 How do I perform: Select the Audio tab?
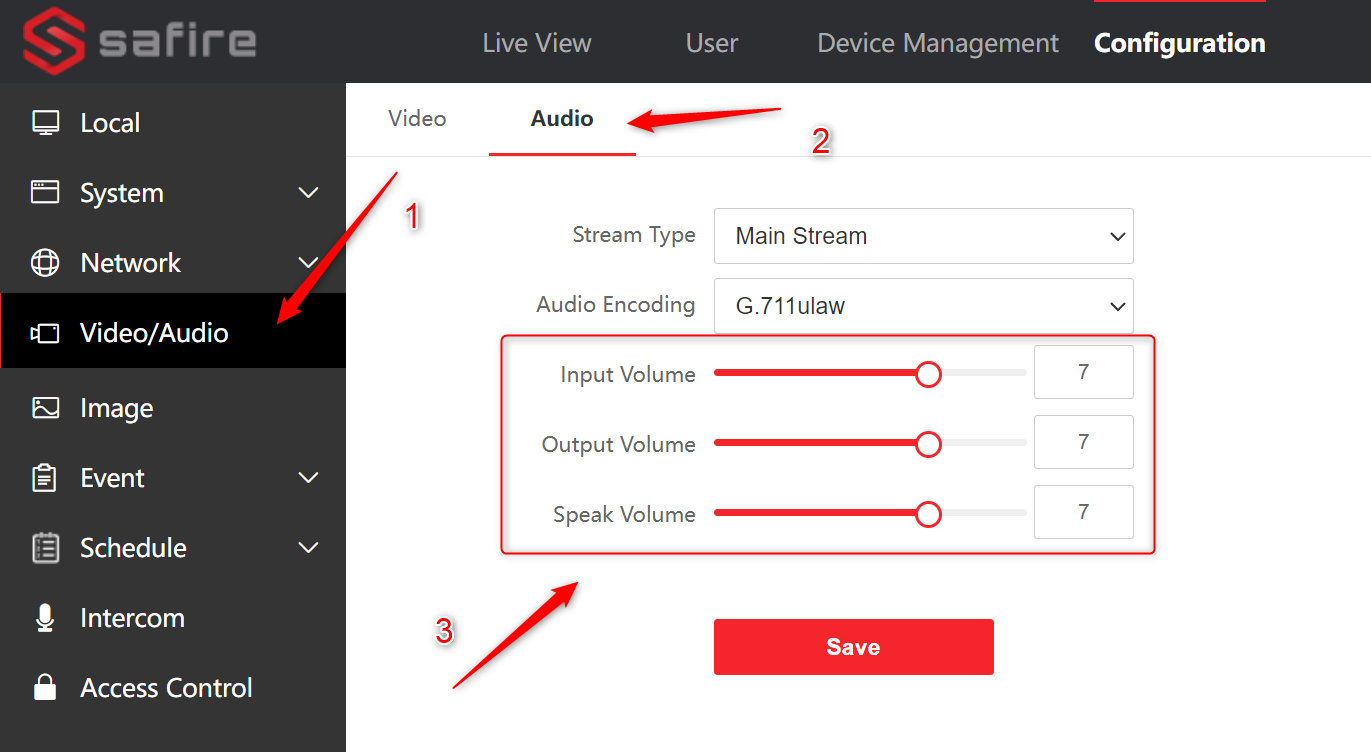pos(562,118)
